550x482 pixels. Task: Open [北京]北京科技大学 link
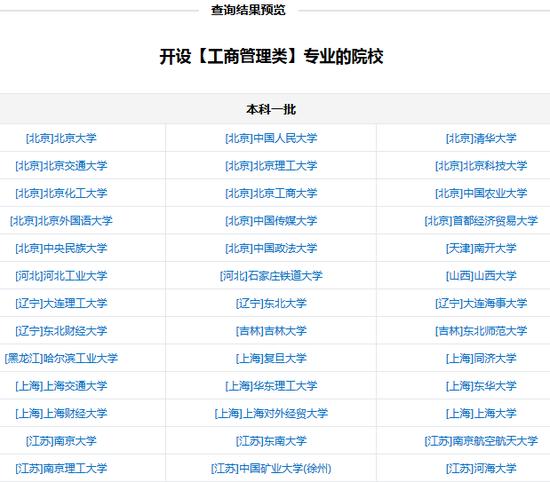click(481, 166)
